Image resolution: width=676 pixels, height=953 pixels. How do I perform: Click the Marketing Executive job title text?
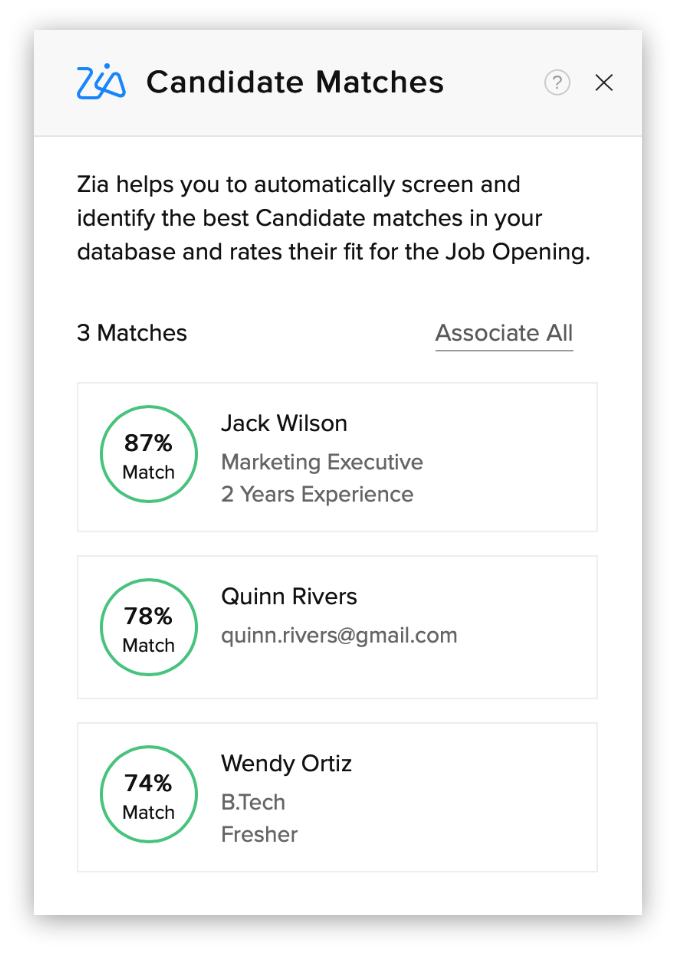click(x=322, y=462)
